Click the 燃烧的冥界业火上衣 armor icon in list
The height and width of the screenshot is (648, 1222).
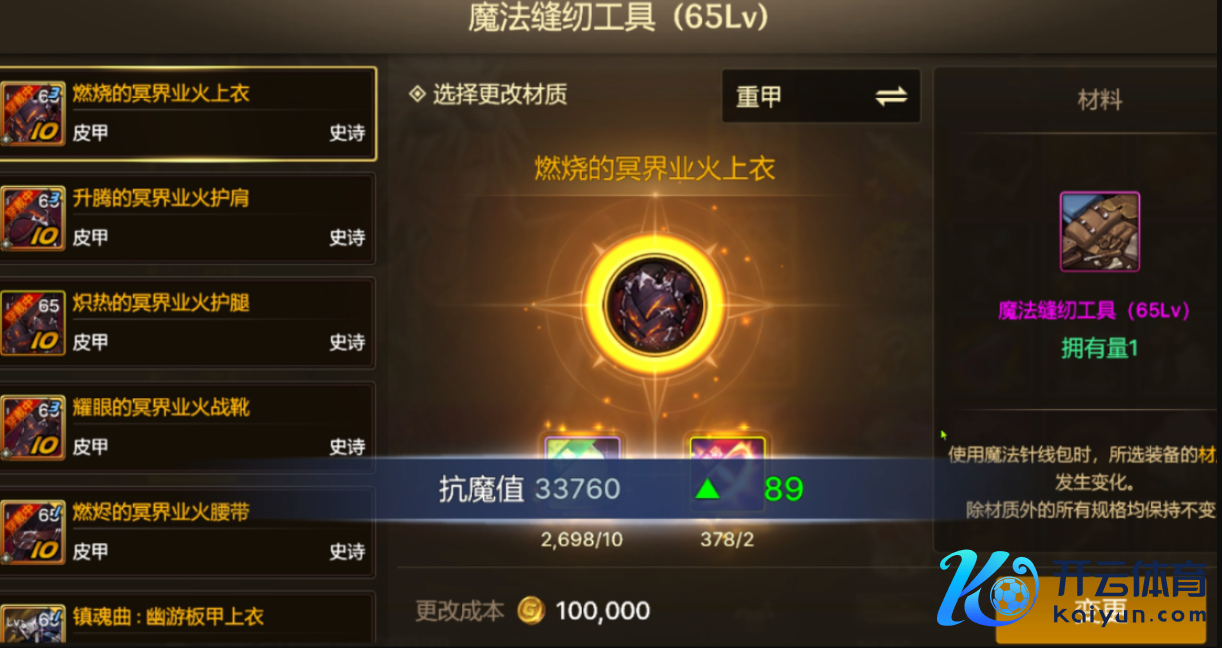[x=33, y=114]
